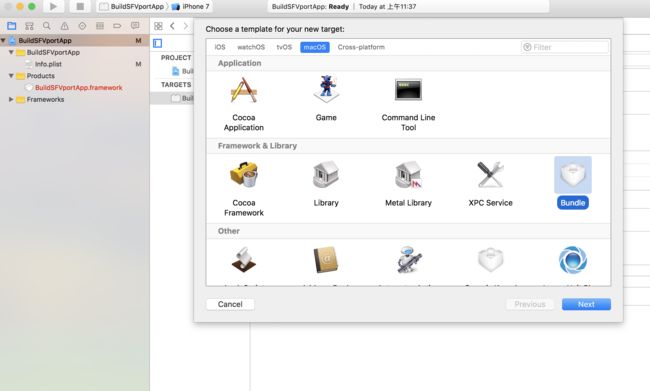The image size is (650, 391).
Task: Pick the white bundle template in Other
Action: 490,260
